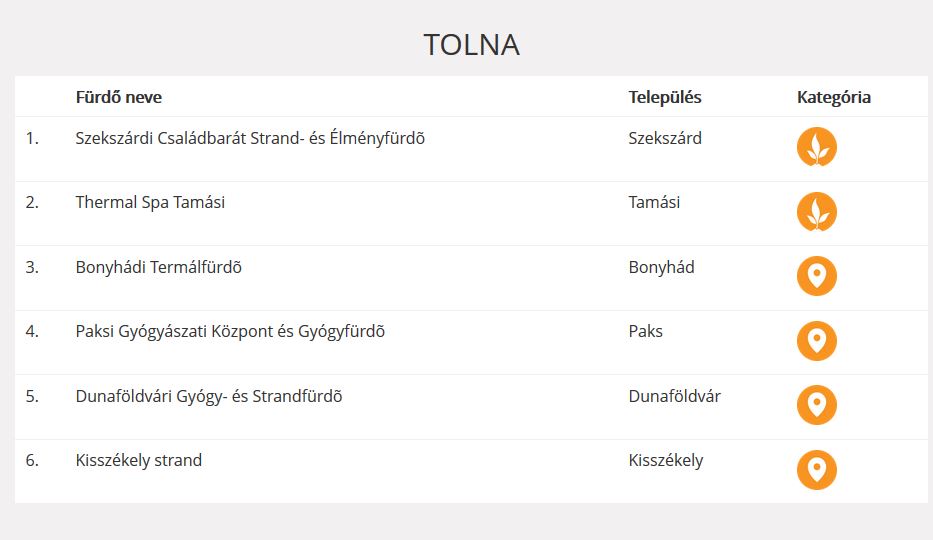Image resolution: width=933 pixels, height=540 pixels.
Task: Open Paksi Gyógyászati Központ és Gyógyfürdő
Action: 230,331
